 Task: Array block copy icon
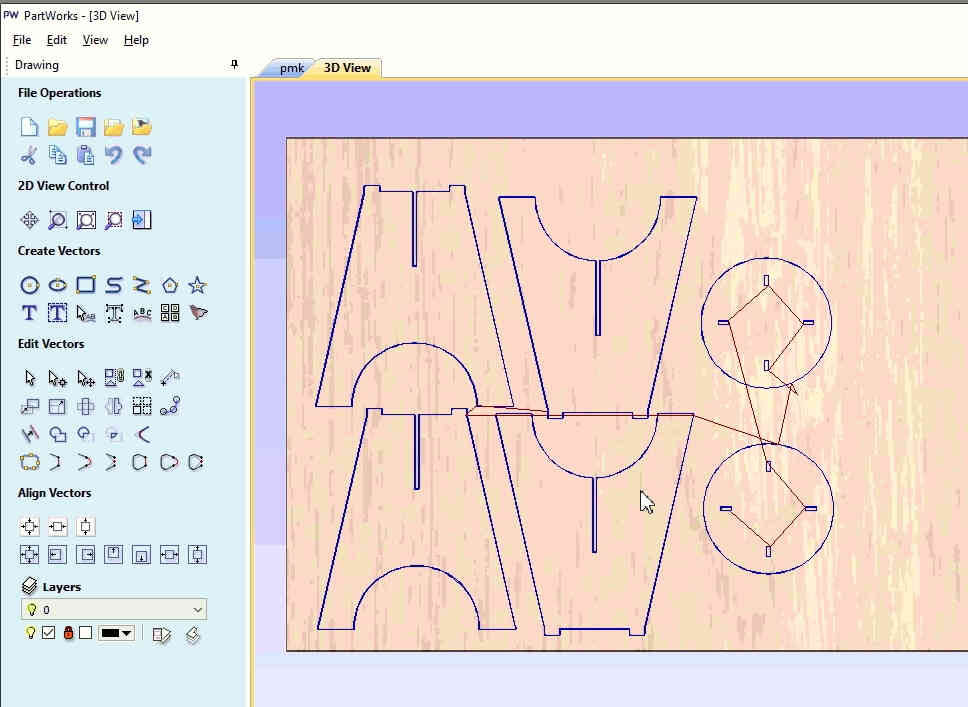click(x=141, y=406)
